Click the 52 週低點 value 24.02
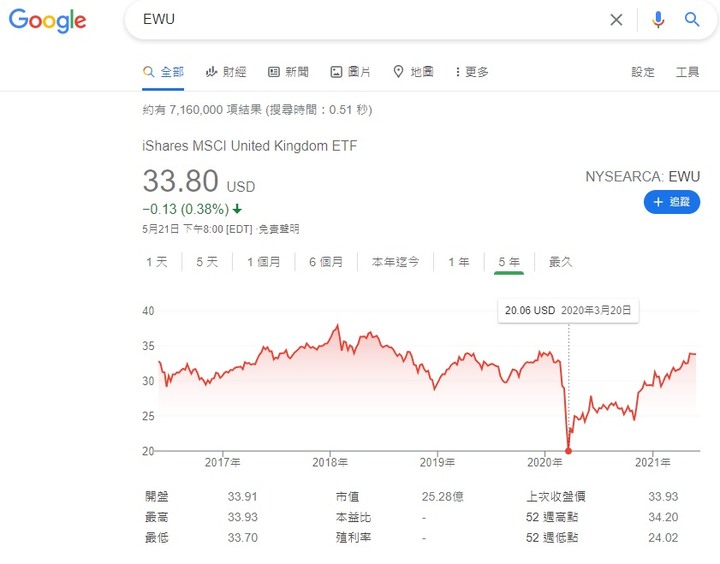Screen dimensions: 720x564 pos(663,537)
